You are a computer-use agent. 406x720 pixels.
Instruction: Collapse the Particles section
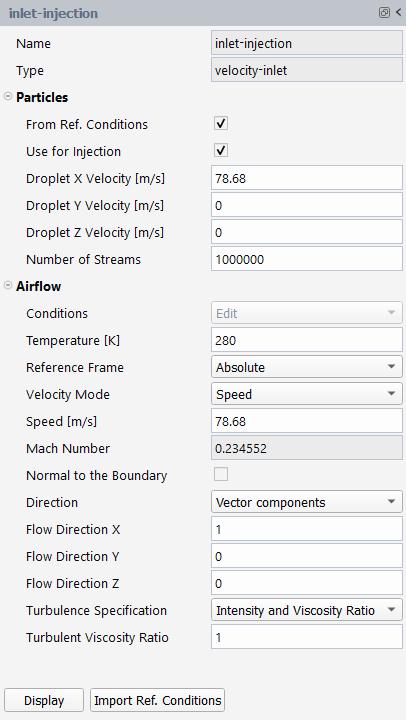coord(8,97)
